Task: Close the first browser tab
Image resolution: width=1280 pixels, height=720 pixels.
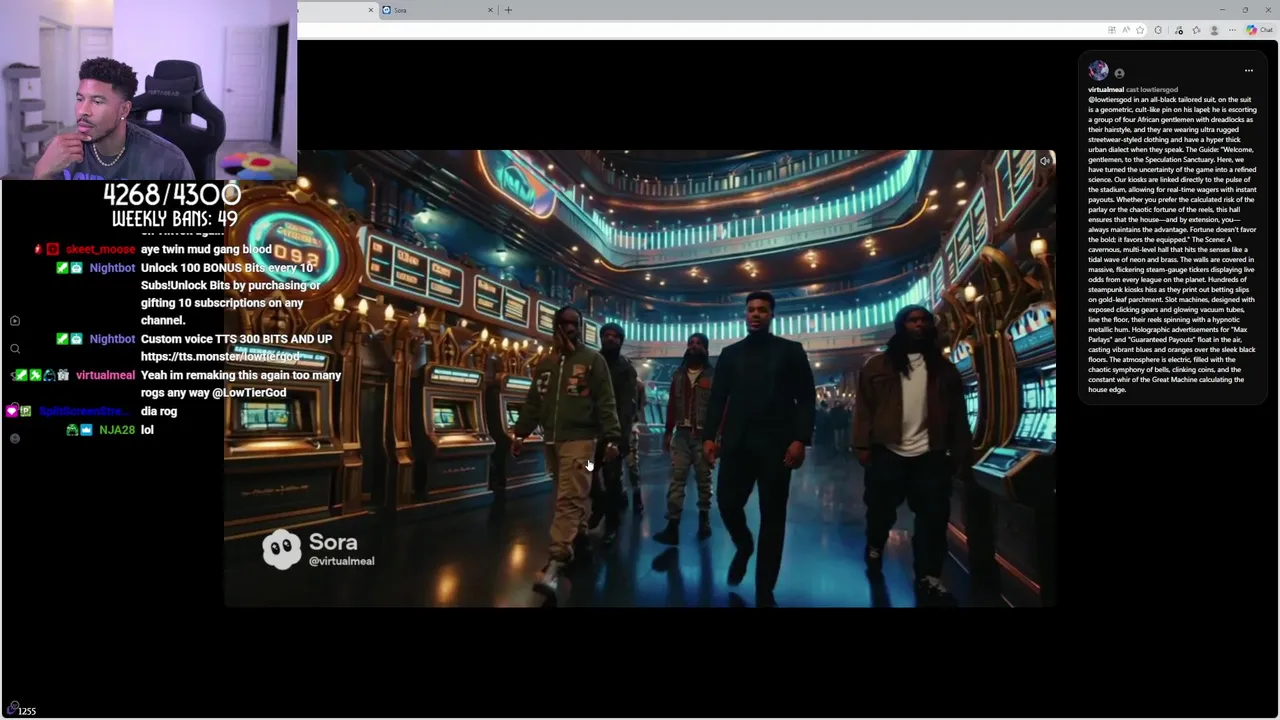Action: point(370,10)
